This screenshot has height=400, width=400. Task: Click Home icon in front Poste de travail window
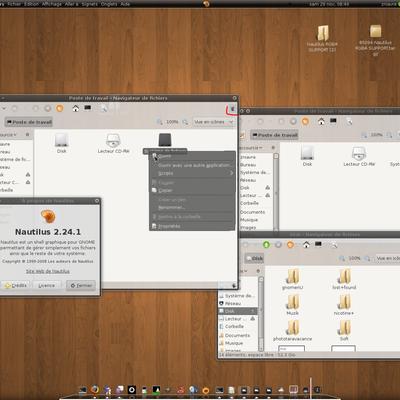click(76, 108)
